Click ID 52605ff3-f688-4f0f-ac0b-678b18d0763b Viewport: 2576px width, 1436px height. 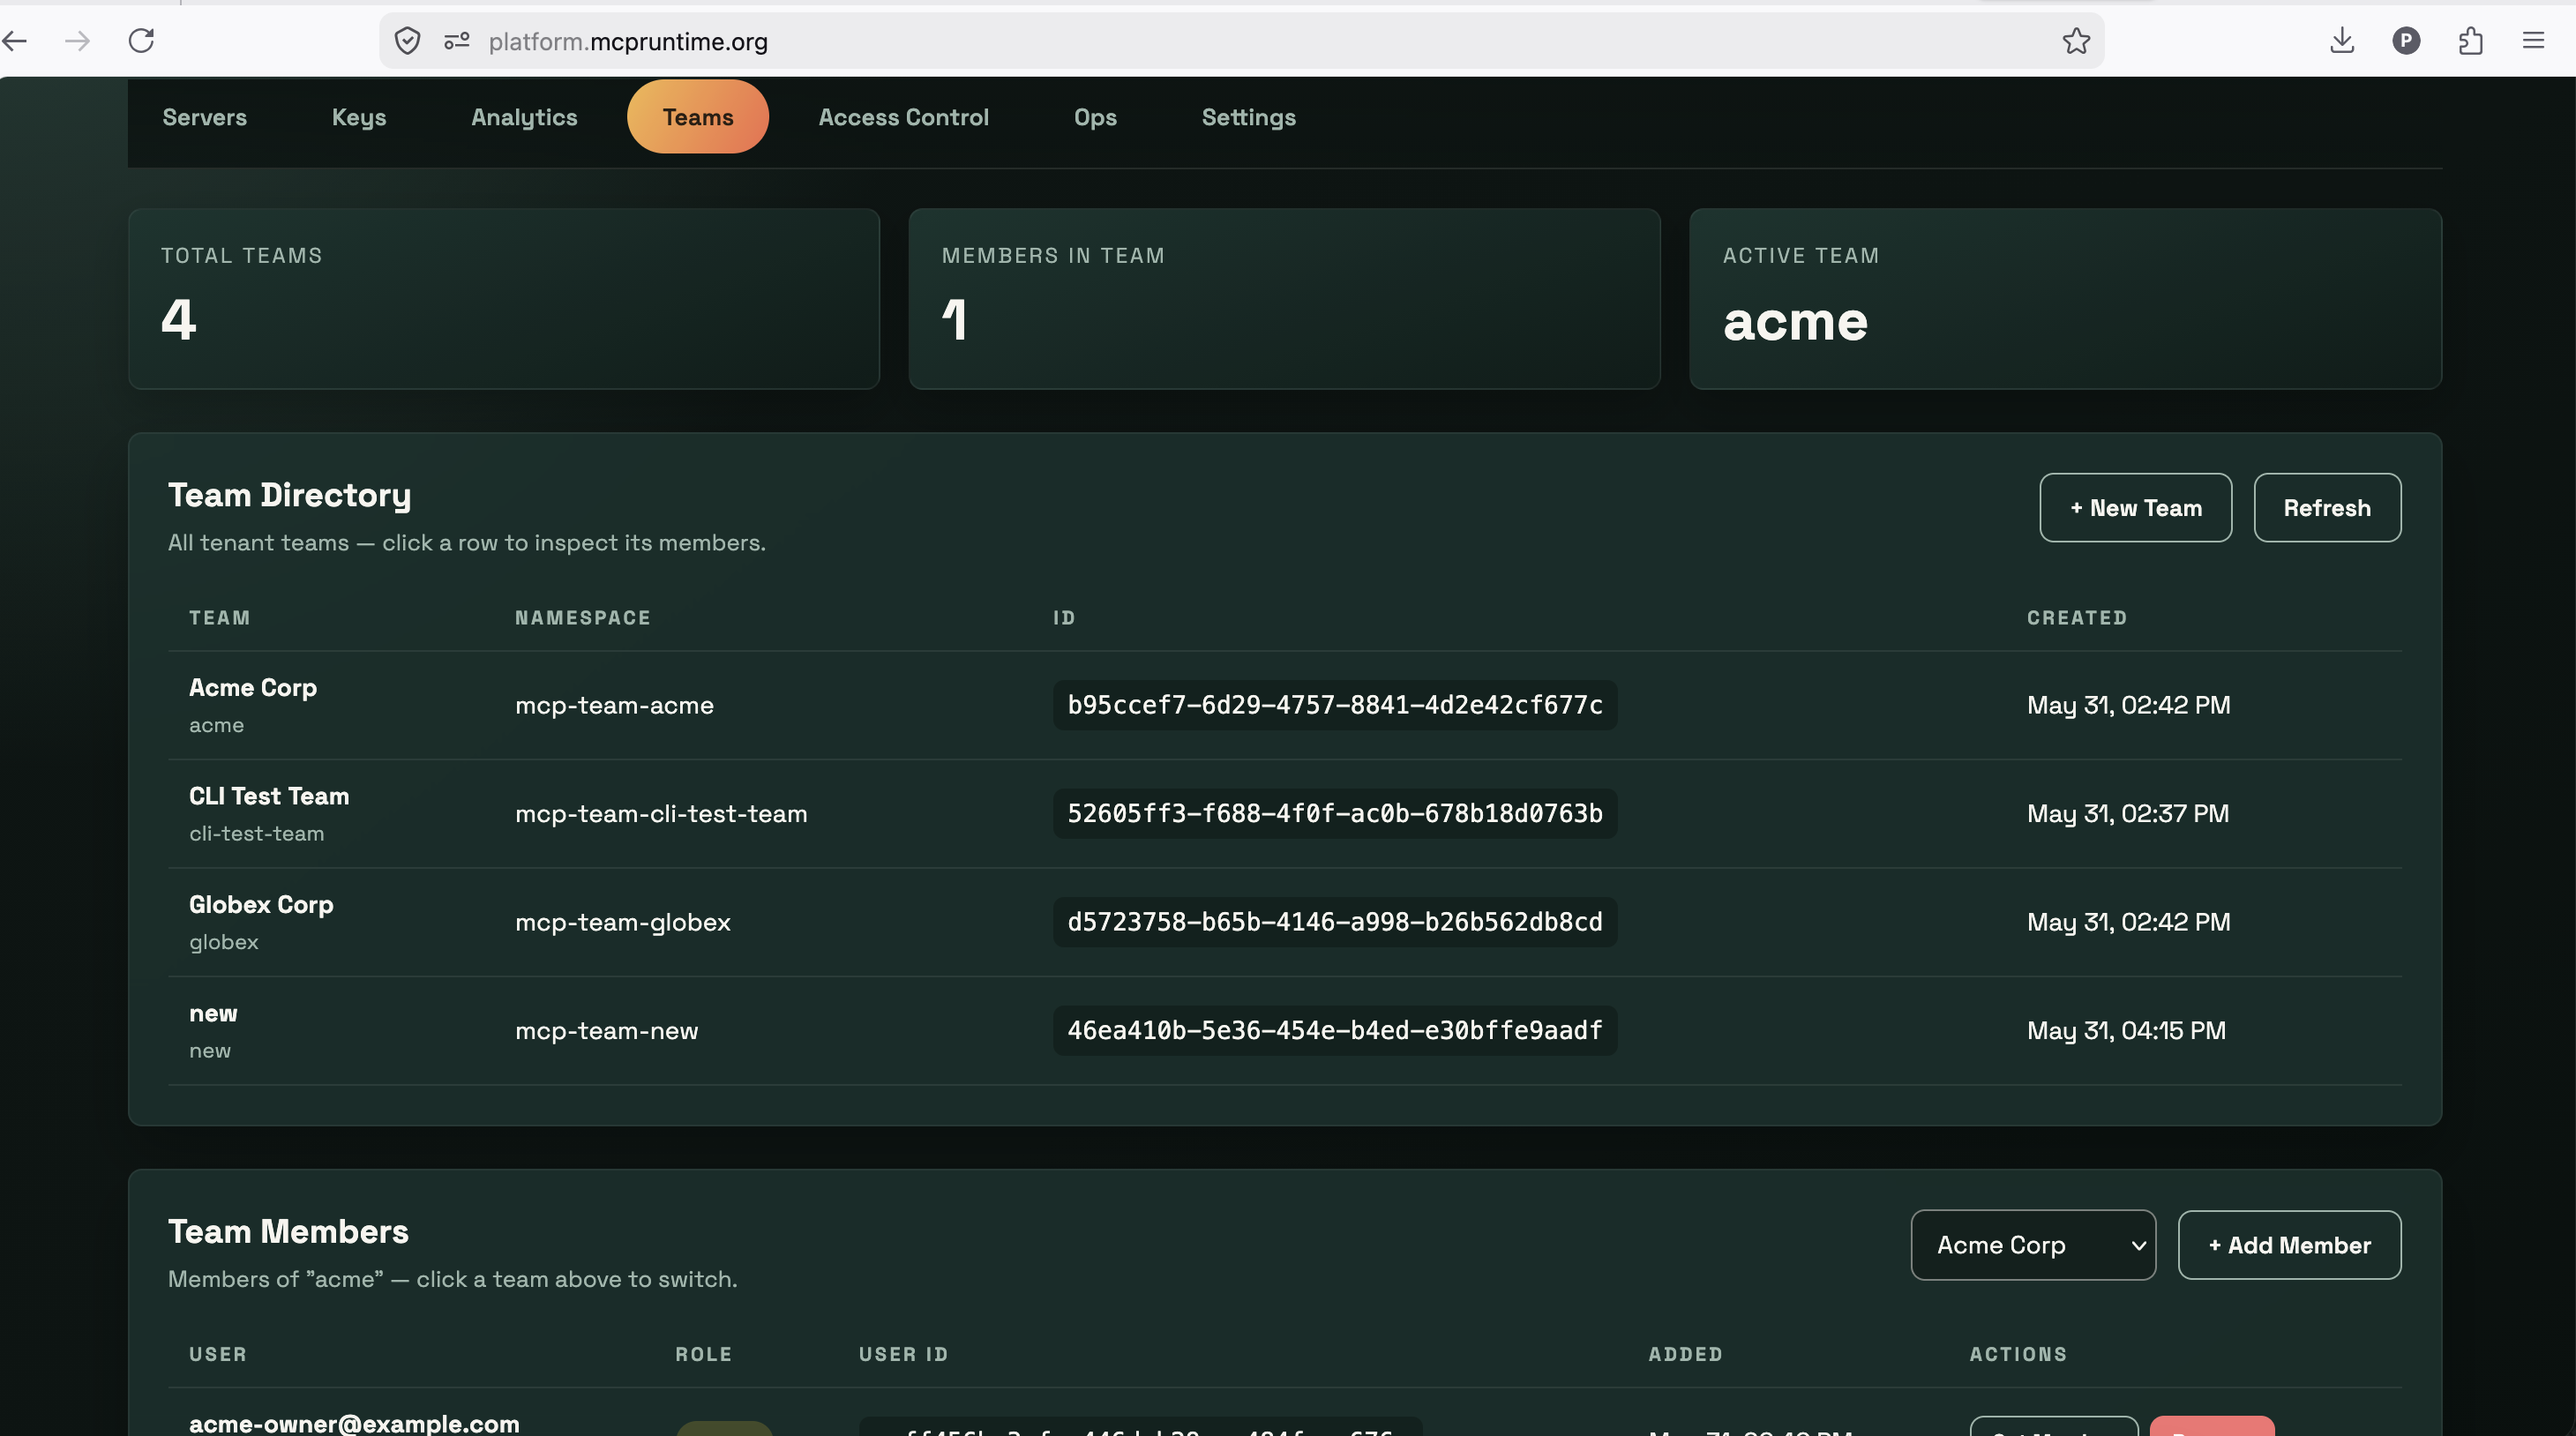[x=1334, y=814]
